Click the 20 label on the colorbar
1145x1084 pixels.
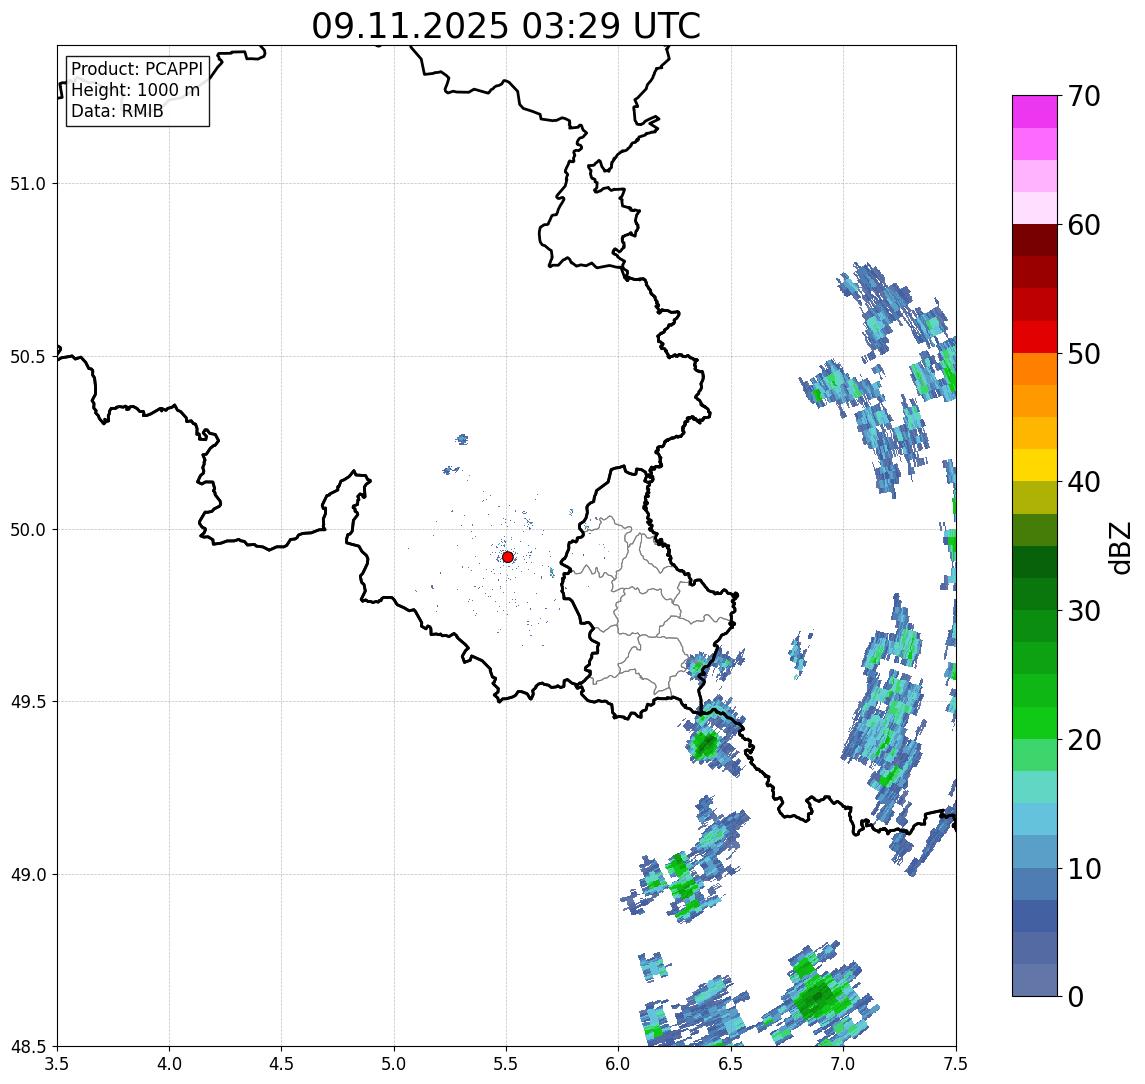(x=1084, y=740)
